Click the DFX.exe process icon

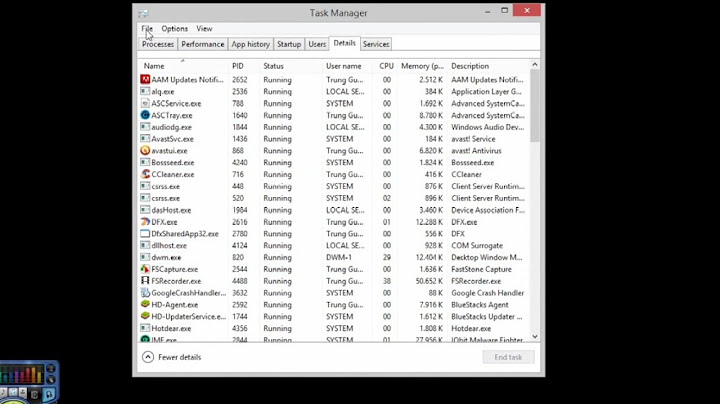tap(145, 222)
